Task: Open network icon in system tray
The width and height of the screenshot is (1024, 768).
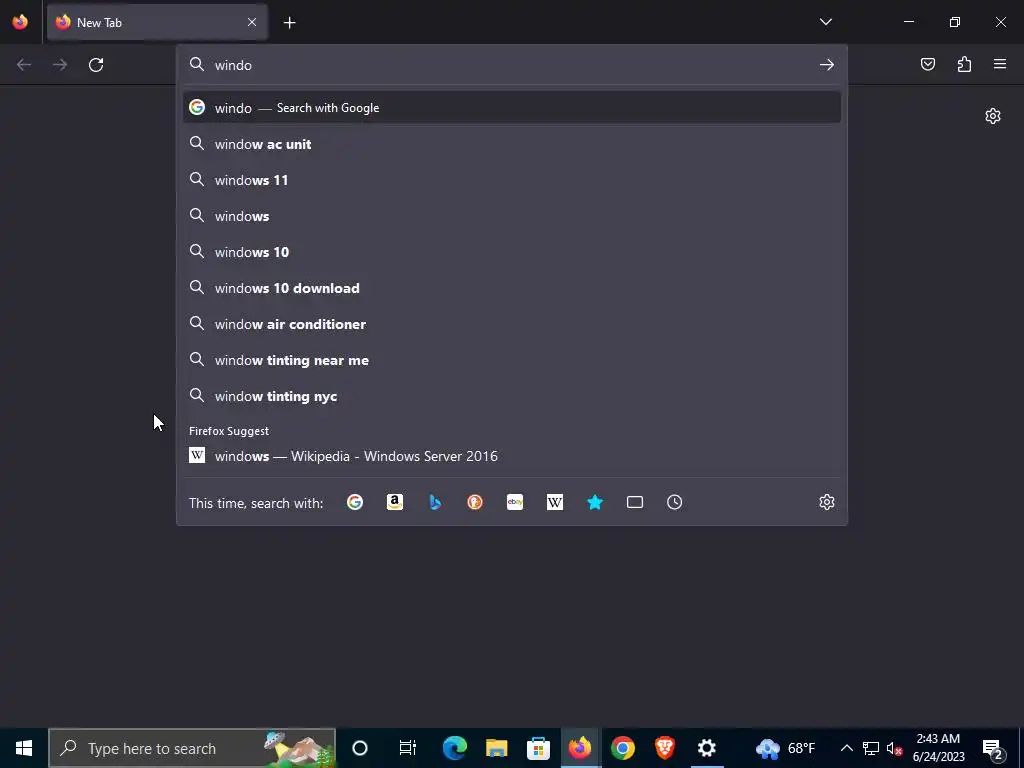Action: (x=871, y=748)
